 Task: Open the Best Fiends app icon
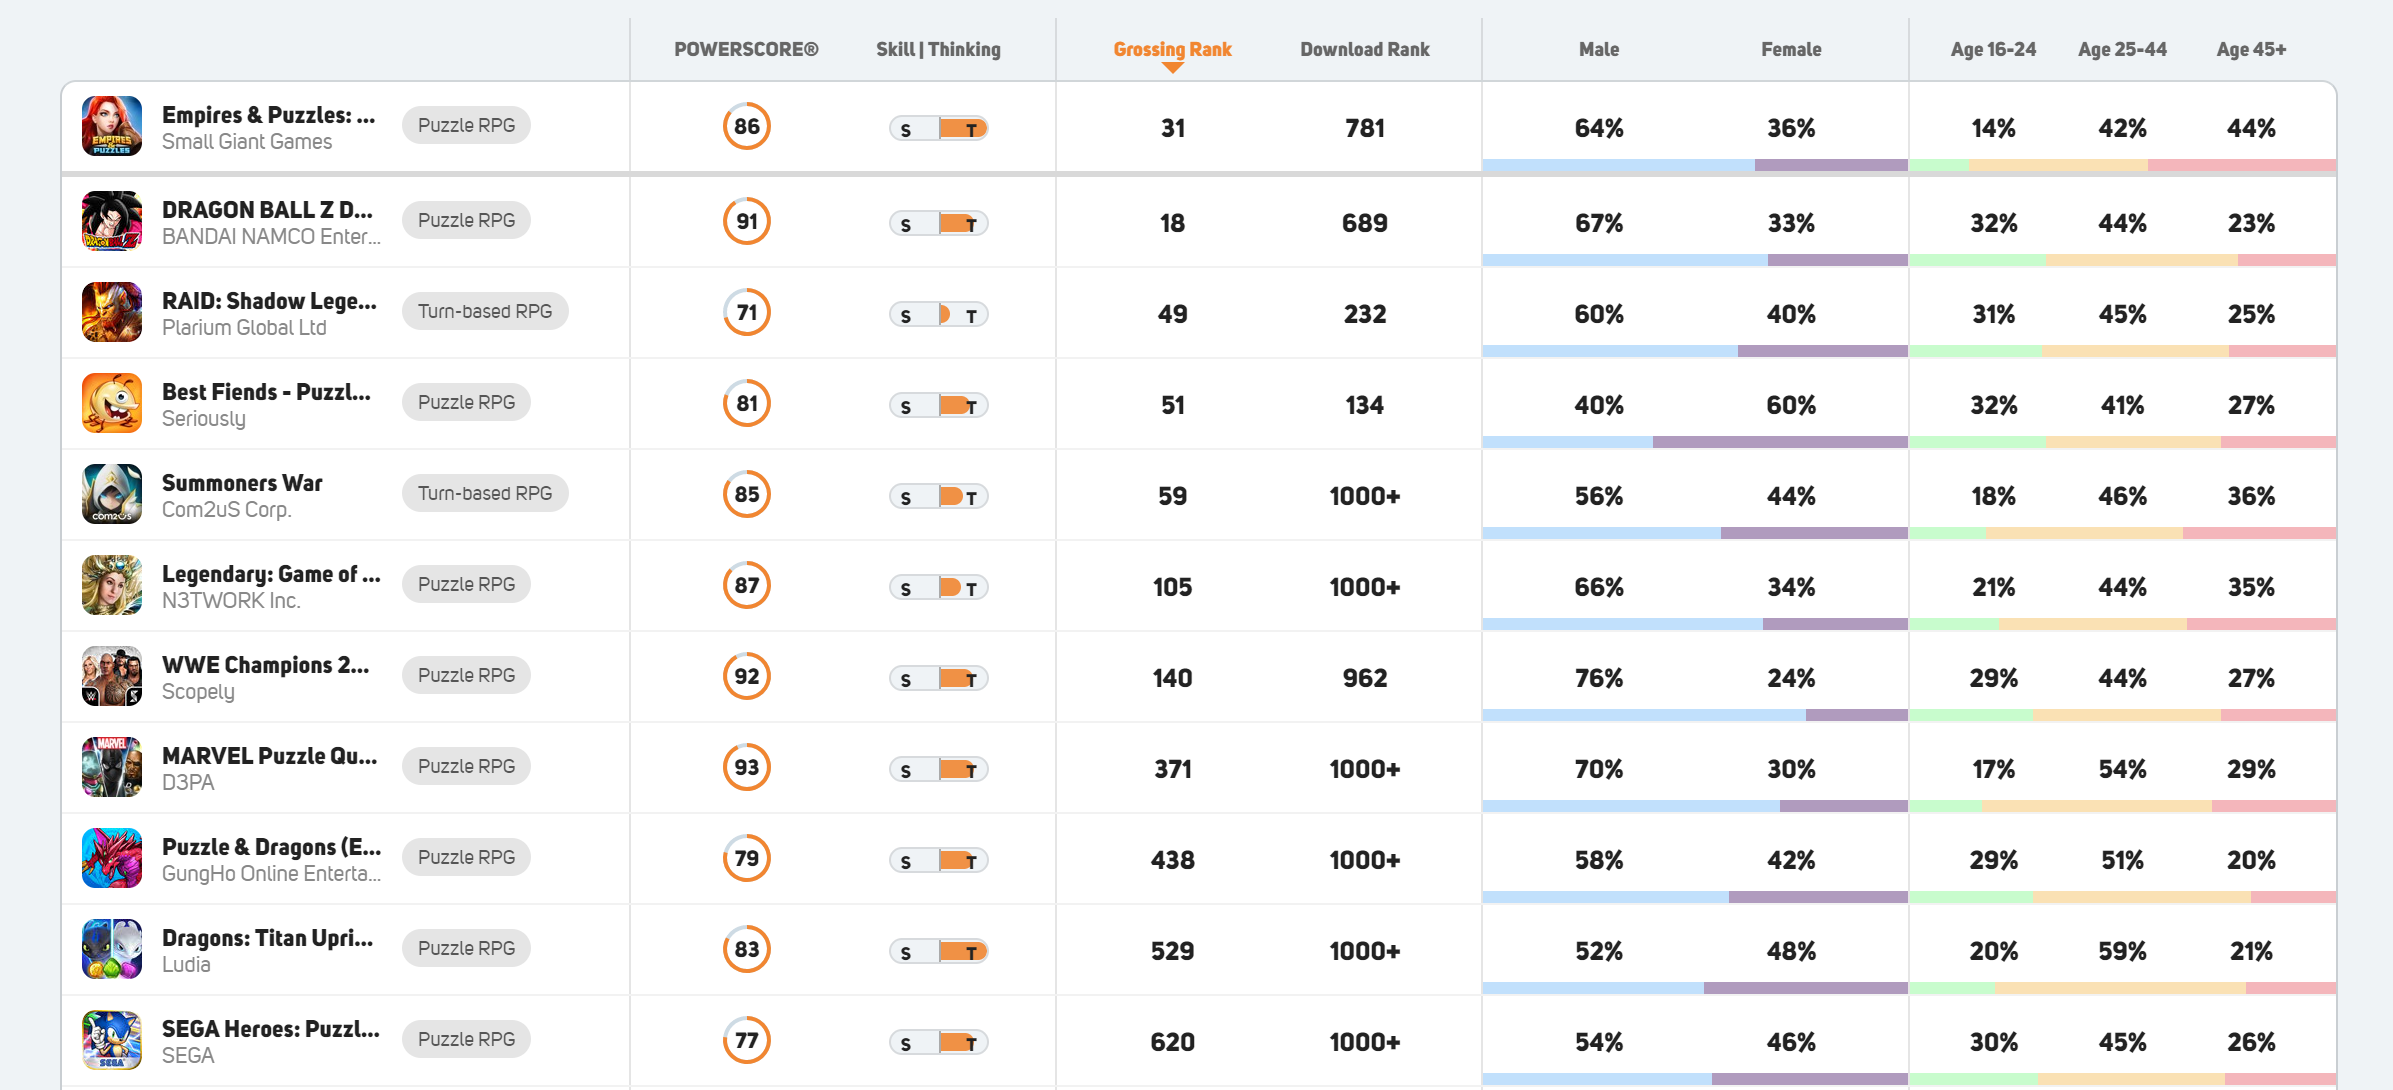click(112, 403)
